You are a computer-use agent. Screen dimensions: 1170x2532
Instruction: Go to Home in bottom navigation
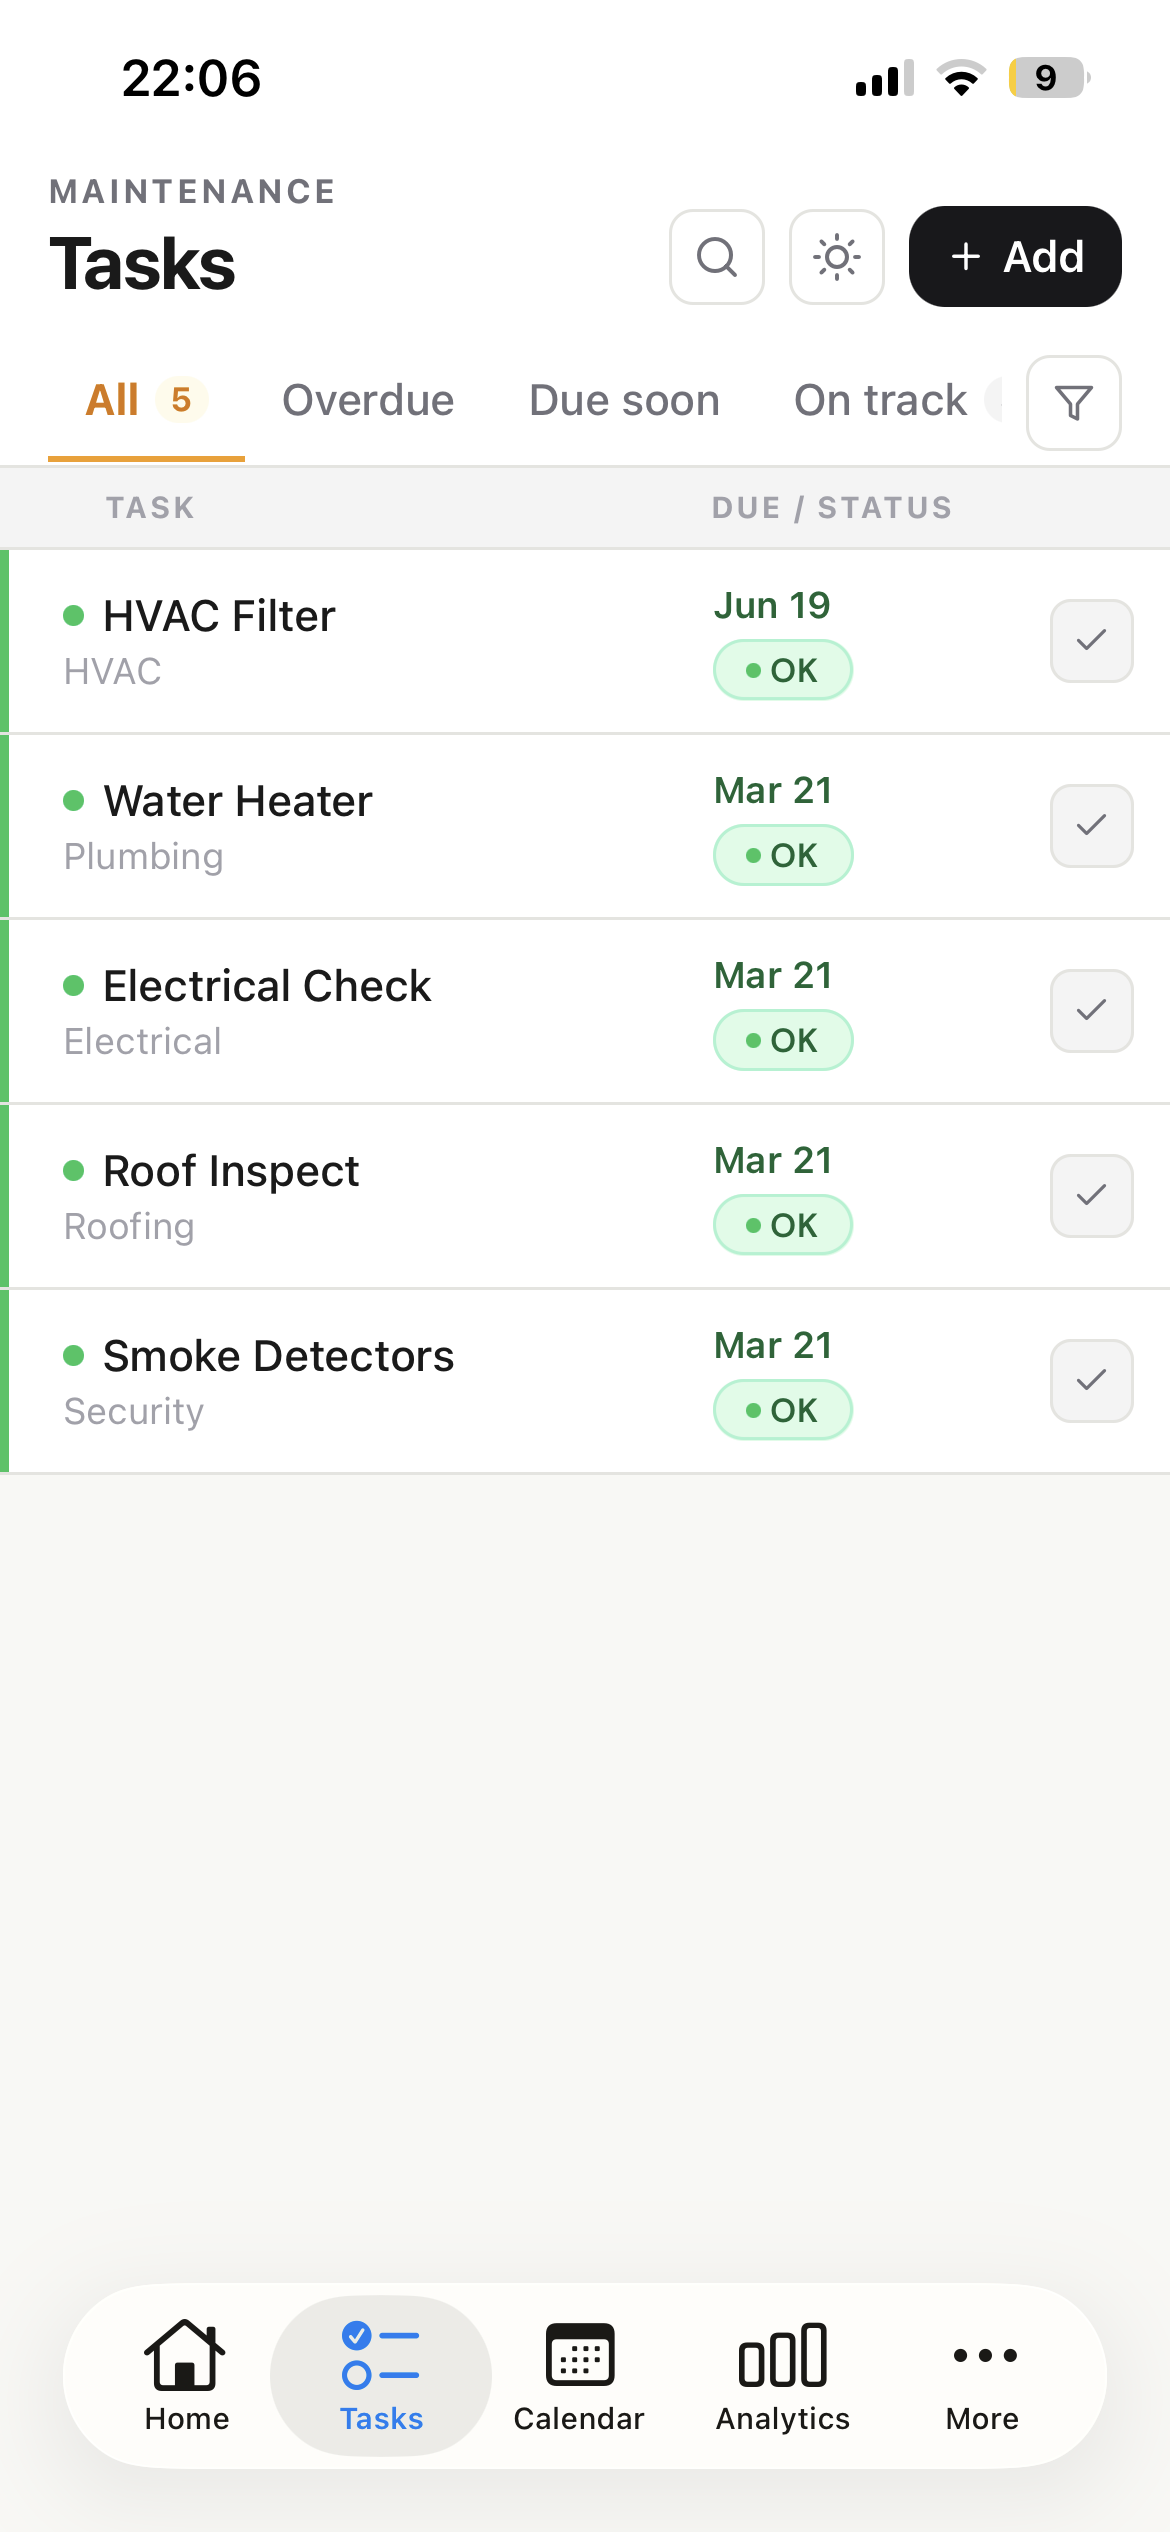[x=186, y=2374]
